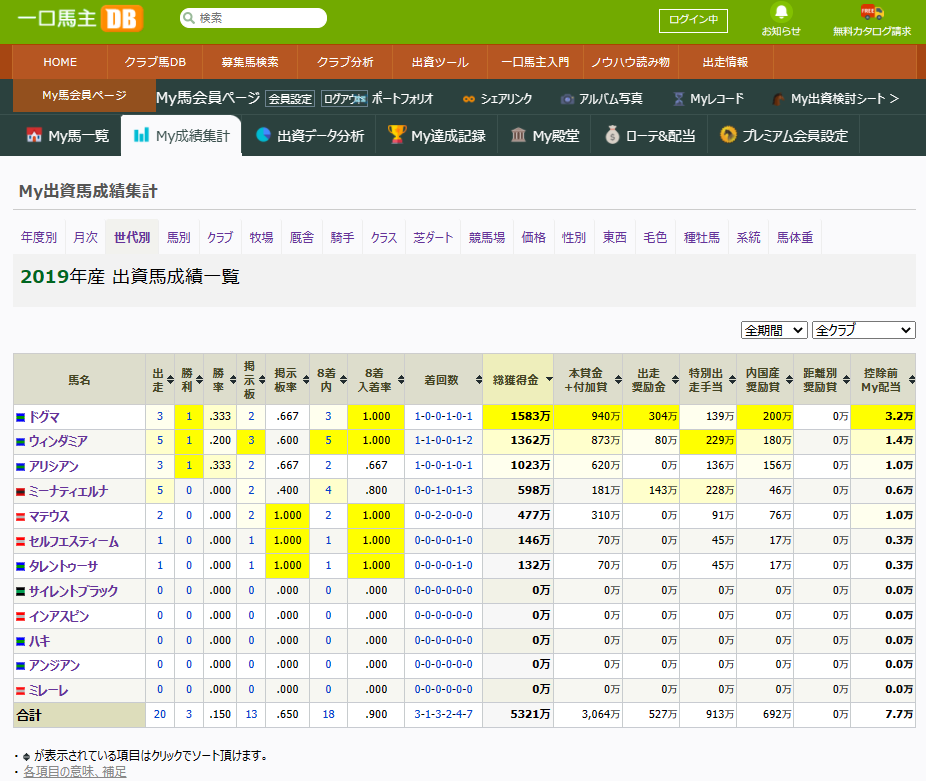Screen dimensions: 926x781
Task: Open クラブ馬DB menu
Action: (155, 62)
